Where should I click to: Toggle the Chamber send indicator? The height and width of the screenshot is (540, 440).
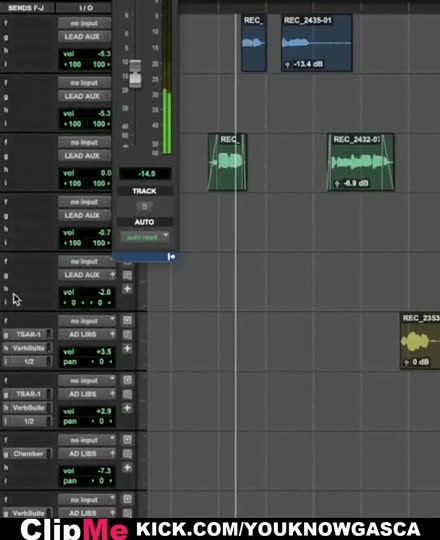click(49, 454)
